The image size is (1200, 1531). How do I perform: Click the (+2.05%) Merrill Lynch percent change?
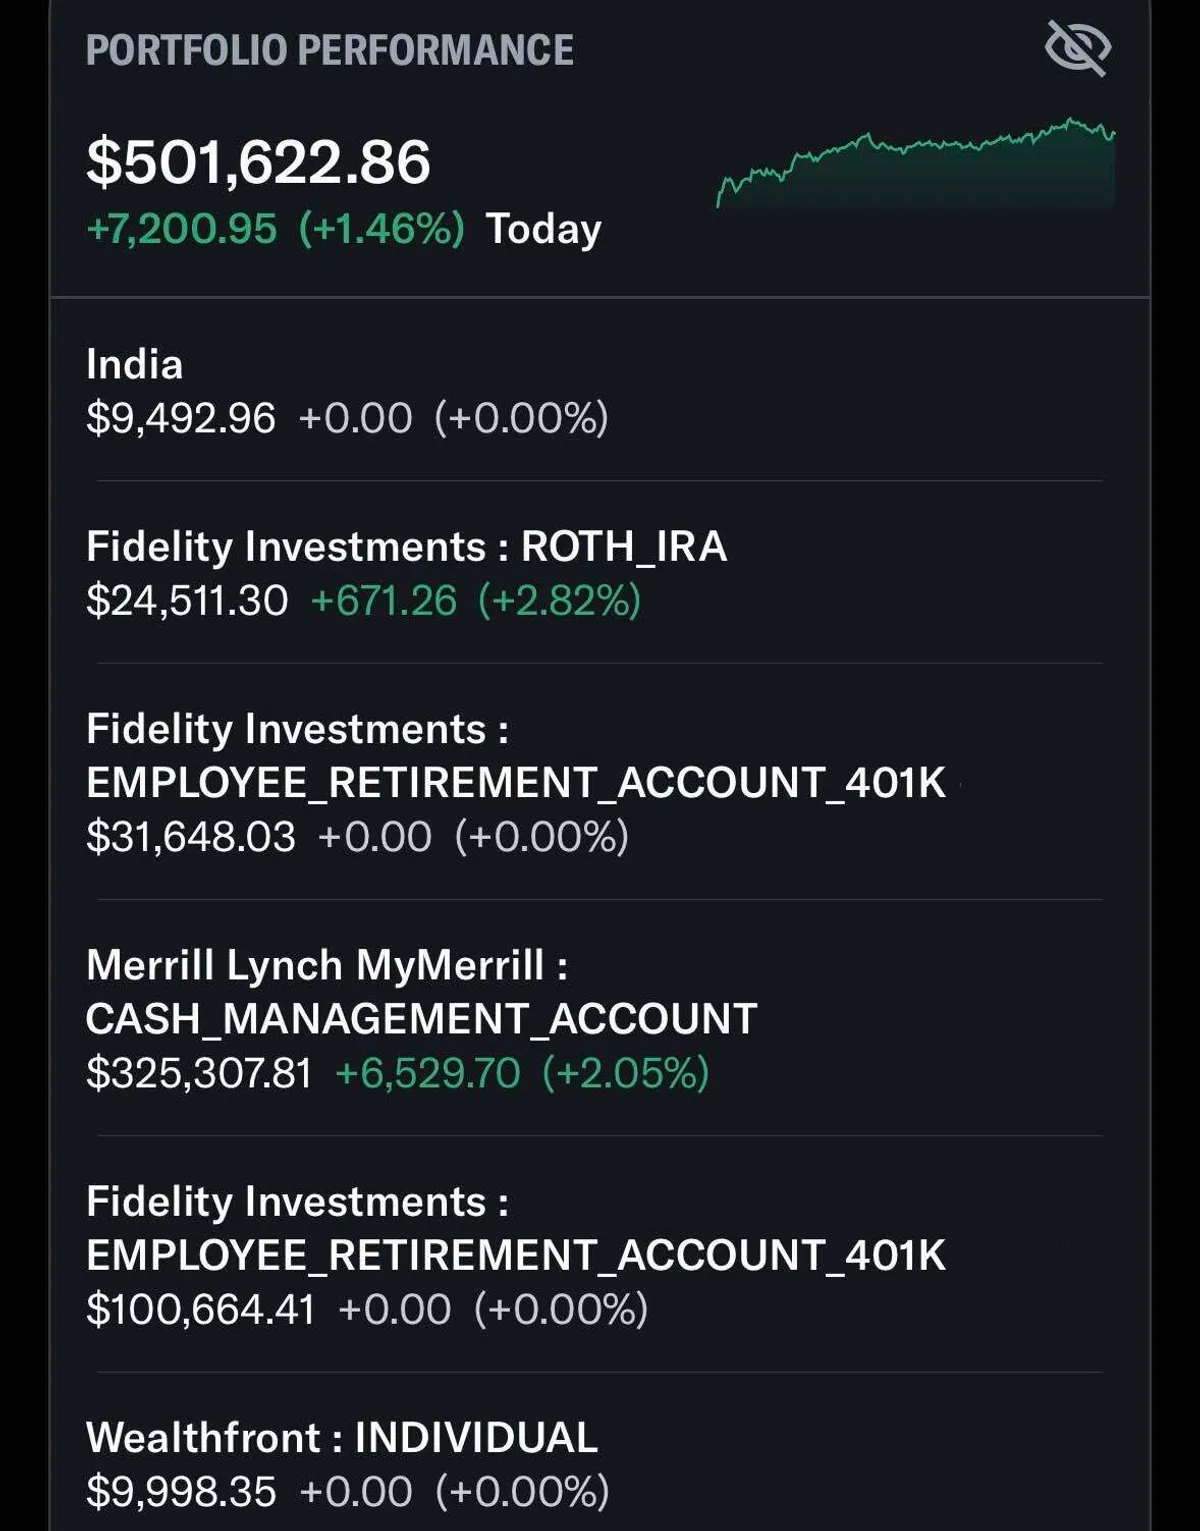tap(625, 1073)
